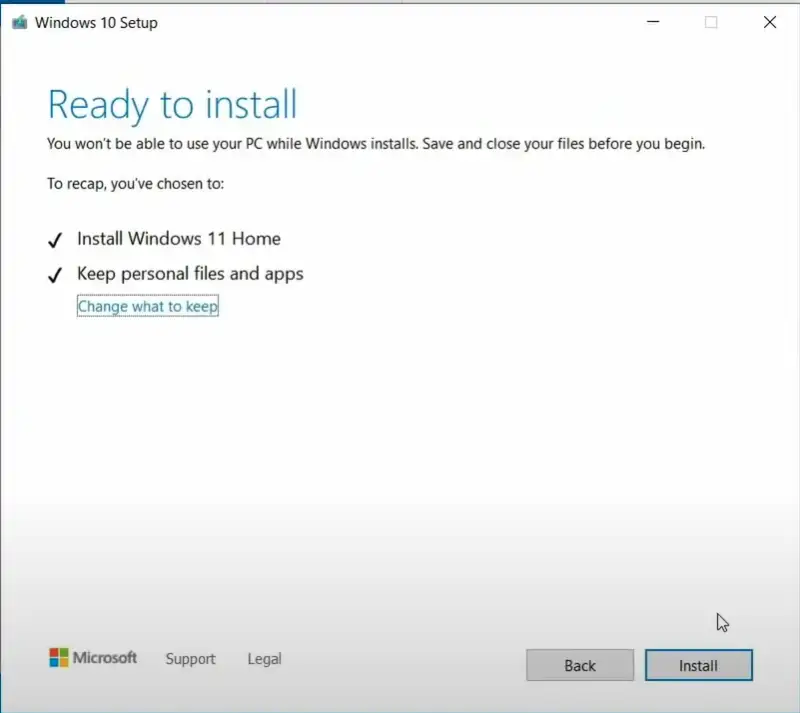Click the disabled maximize button
Viewport: 800px width, 713px height.
click(711, 22)
